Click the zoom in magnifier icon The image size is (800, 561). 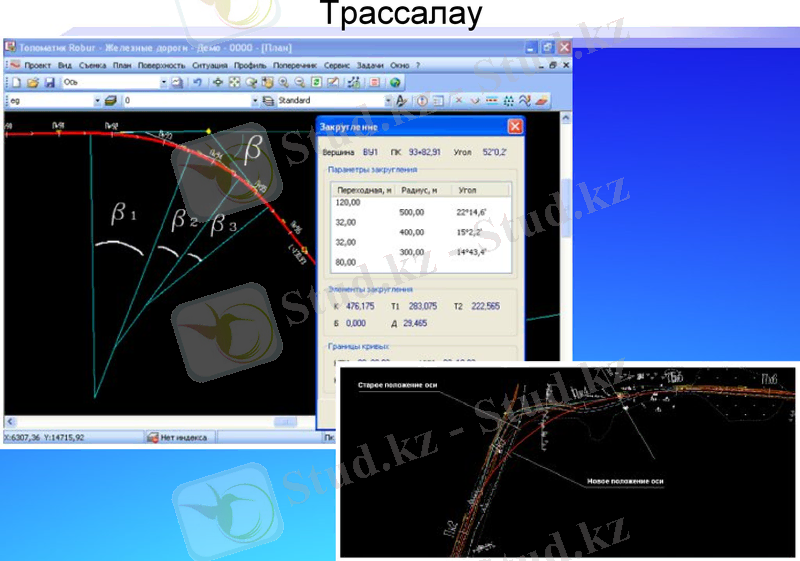point(283,82)
